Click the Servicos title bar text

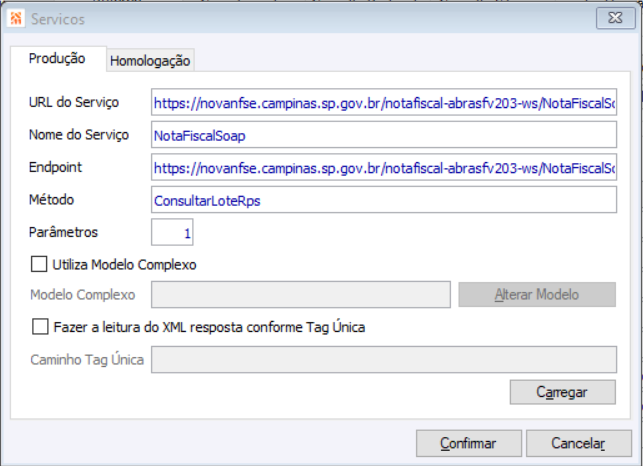coord(58,19)
